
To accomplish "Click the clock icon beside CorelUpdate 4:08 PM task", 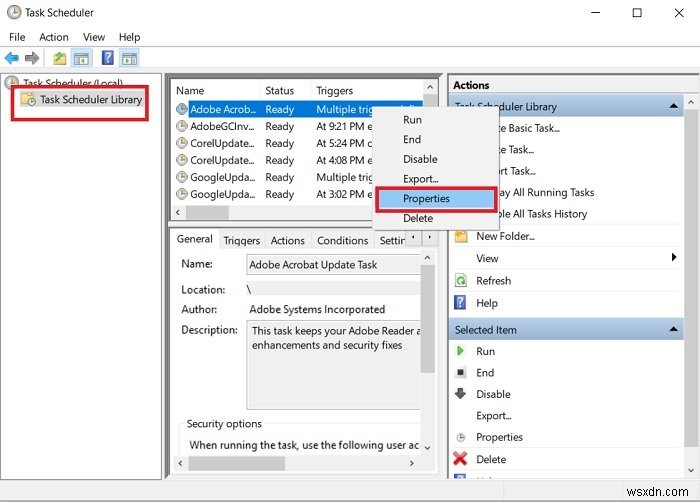I will (x=182, y=160).
